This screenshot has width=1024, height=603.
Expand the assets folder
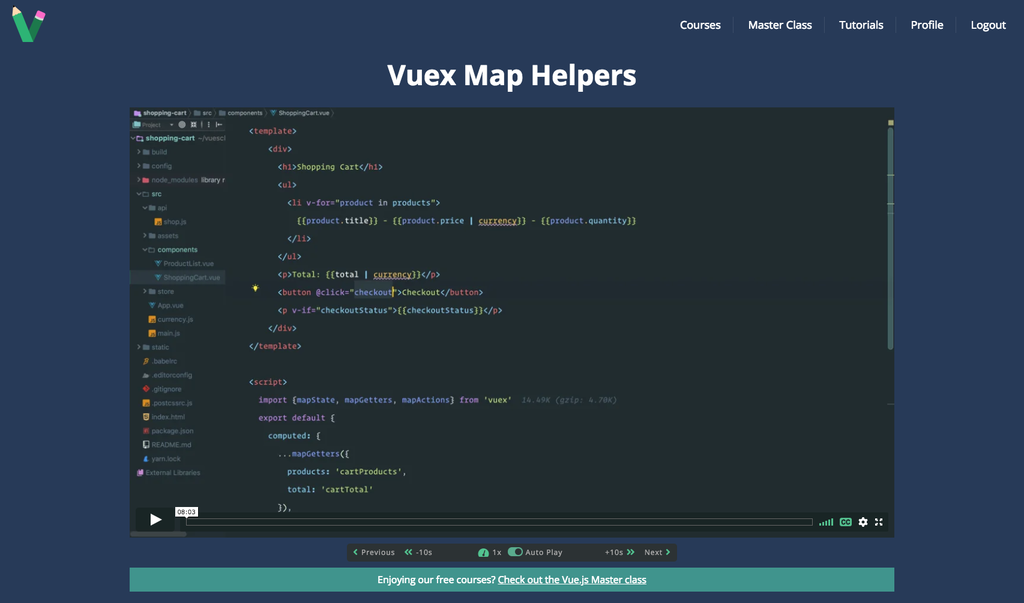144,236
